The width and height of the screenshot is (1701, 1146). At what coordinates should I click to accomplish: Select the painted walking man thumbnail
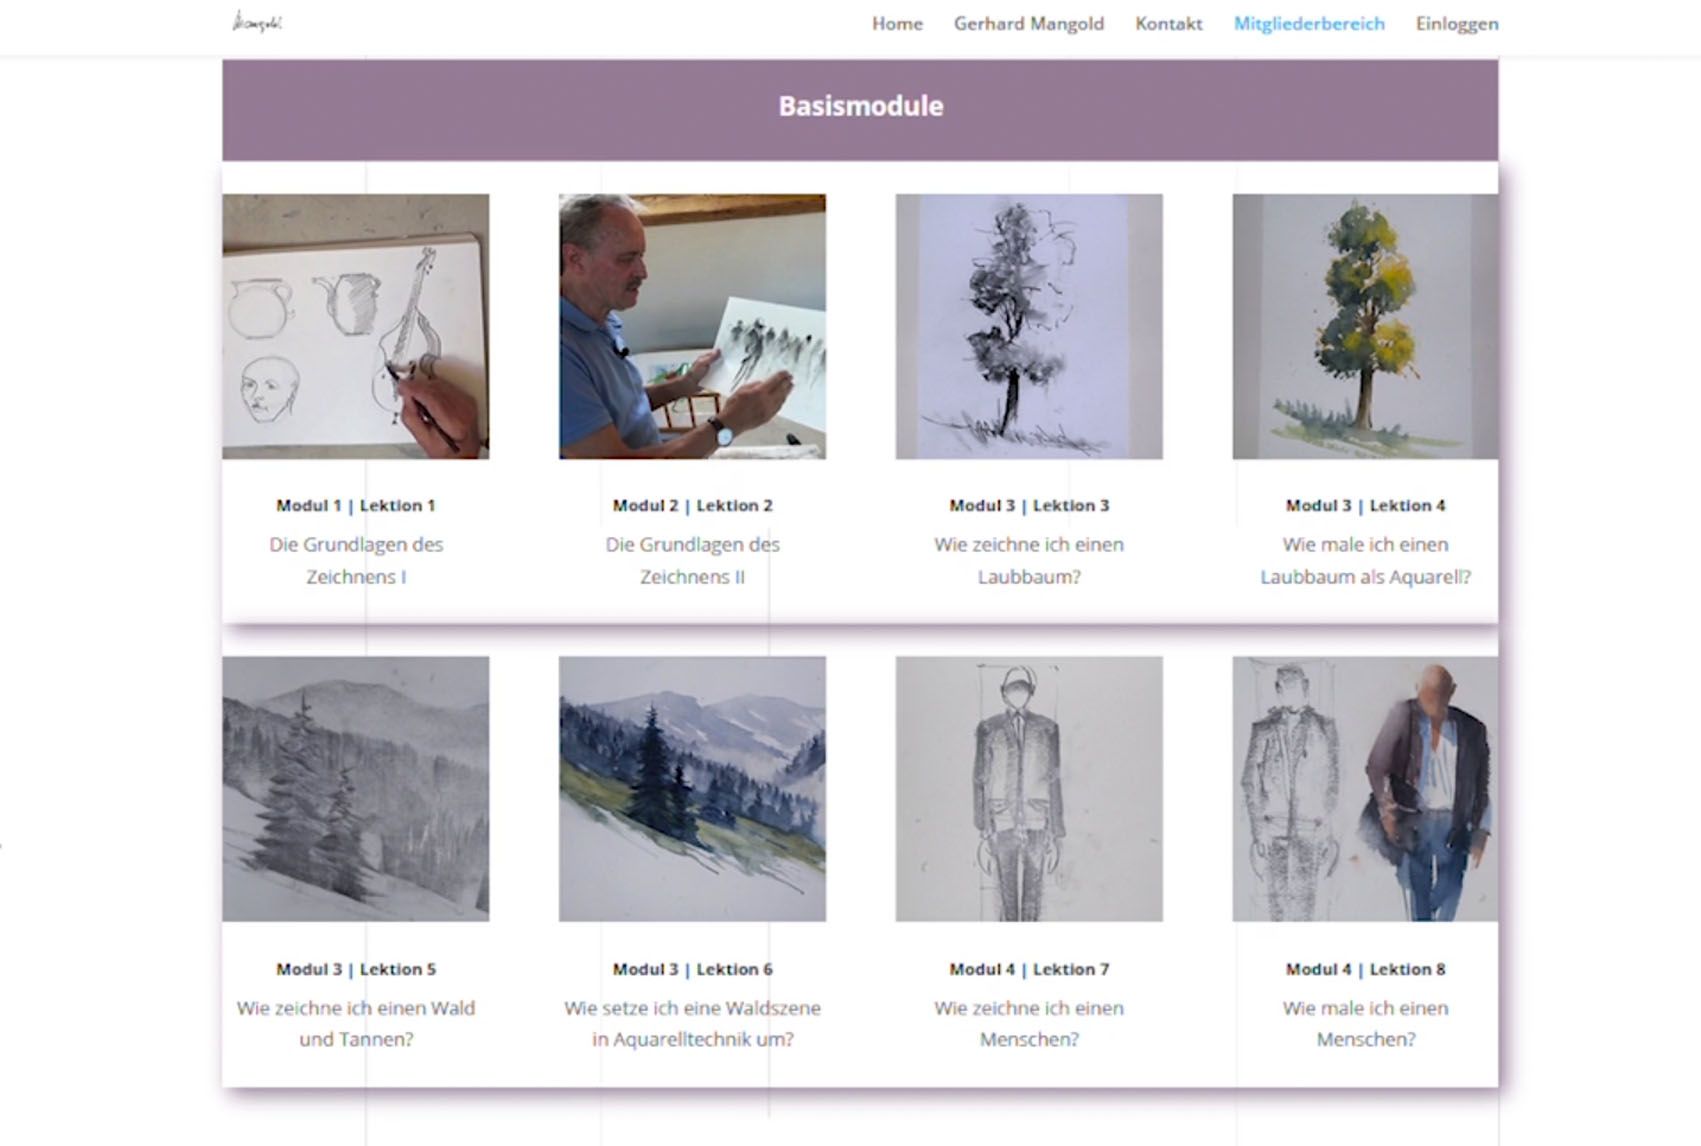pos(1364,788)
